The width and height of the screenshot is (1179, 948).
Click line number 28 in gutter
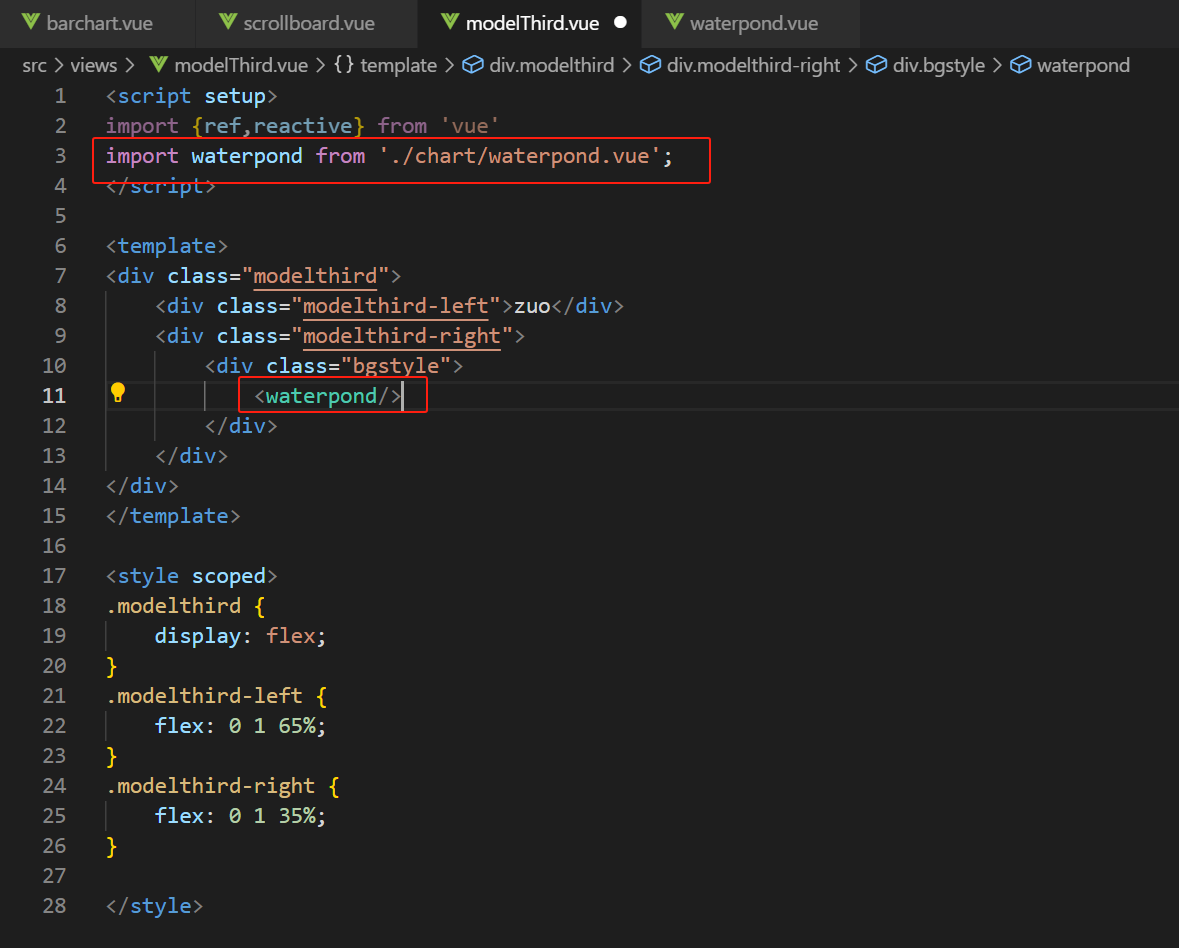click(54, 906)
